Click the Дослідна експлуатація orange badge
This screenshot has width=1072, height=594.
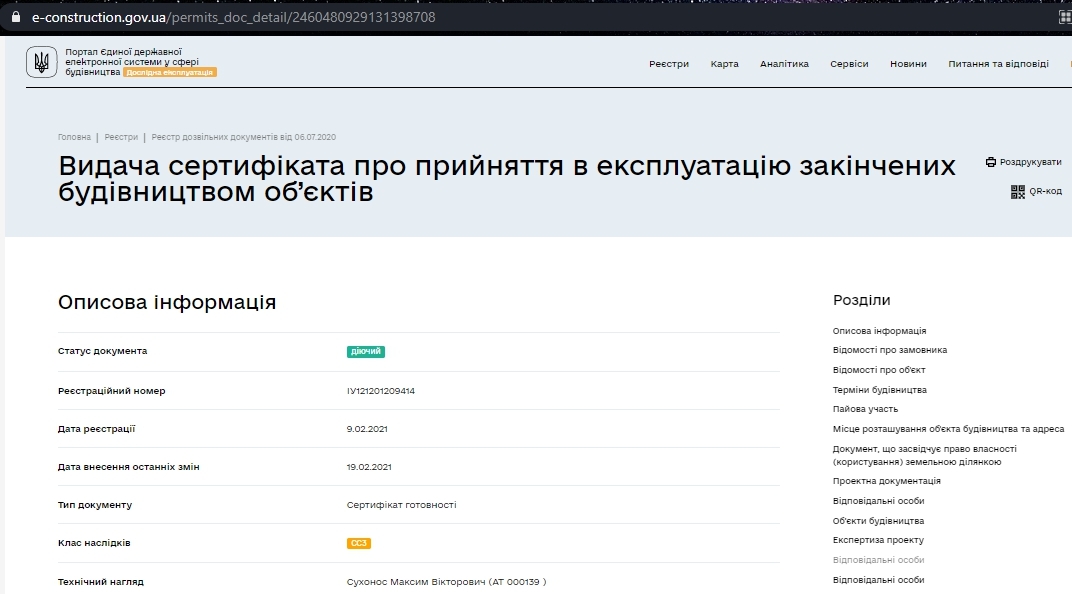pos(170,72)
